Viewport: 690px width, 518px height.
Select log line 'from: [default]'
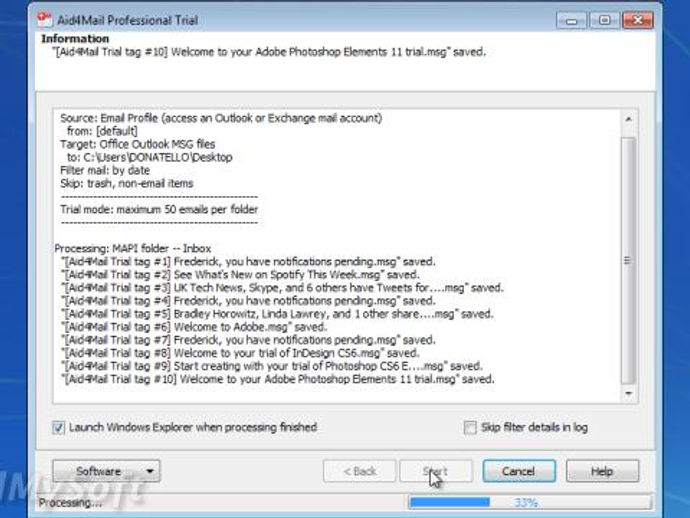(x=102, y=131)
